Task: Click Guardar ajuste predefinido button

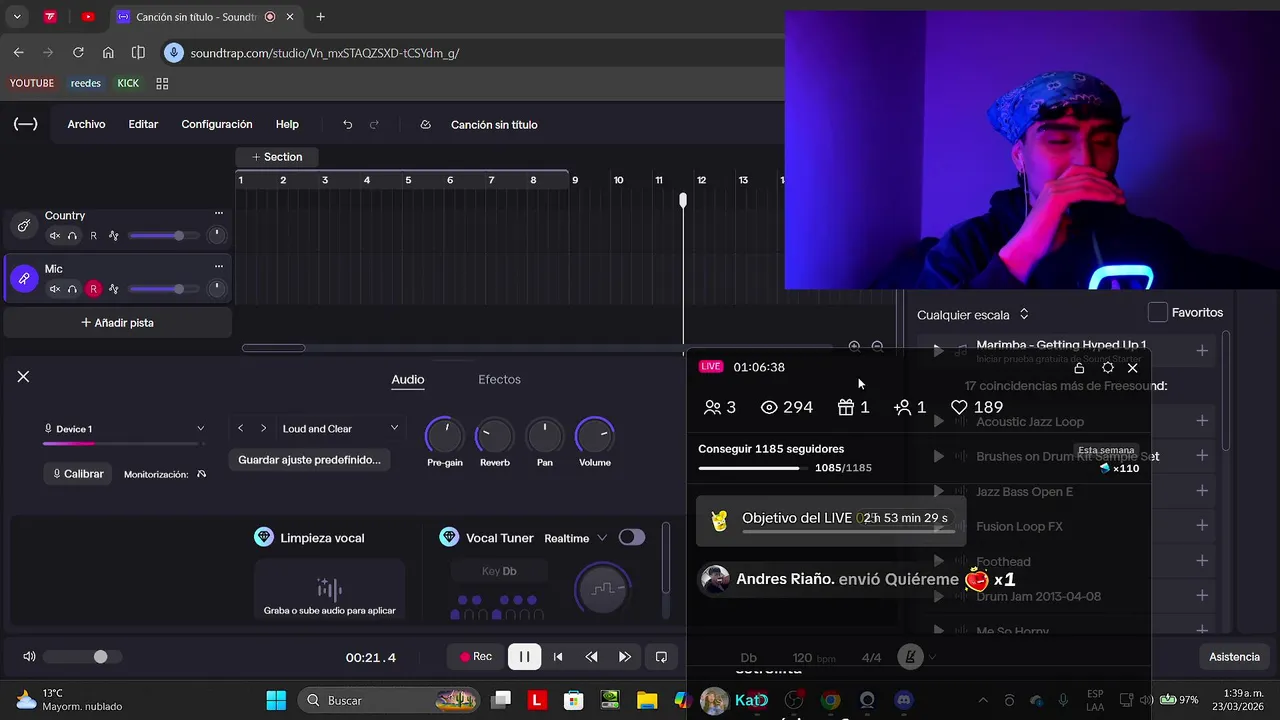Action: pyautogui.click(x=309, y=460)
